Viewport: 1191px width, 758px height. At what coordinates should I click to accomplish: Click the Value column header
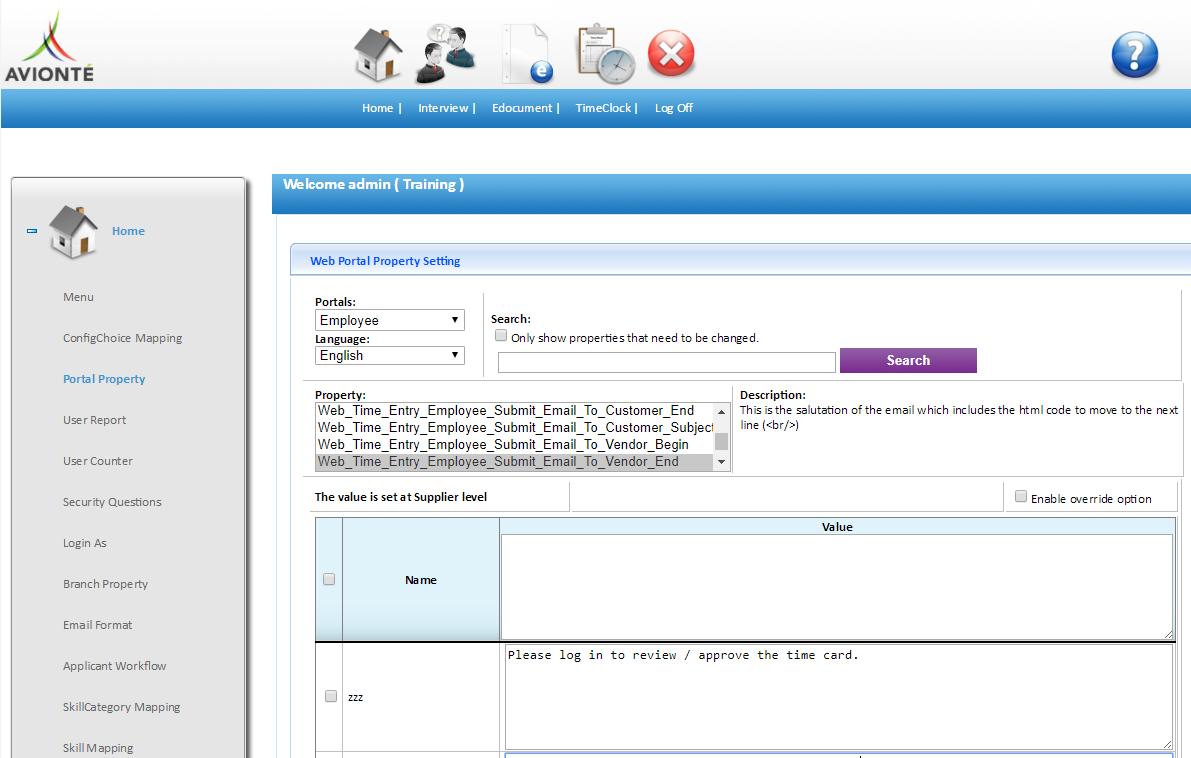click(x=837, y=526)
